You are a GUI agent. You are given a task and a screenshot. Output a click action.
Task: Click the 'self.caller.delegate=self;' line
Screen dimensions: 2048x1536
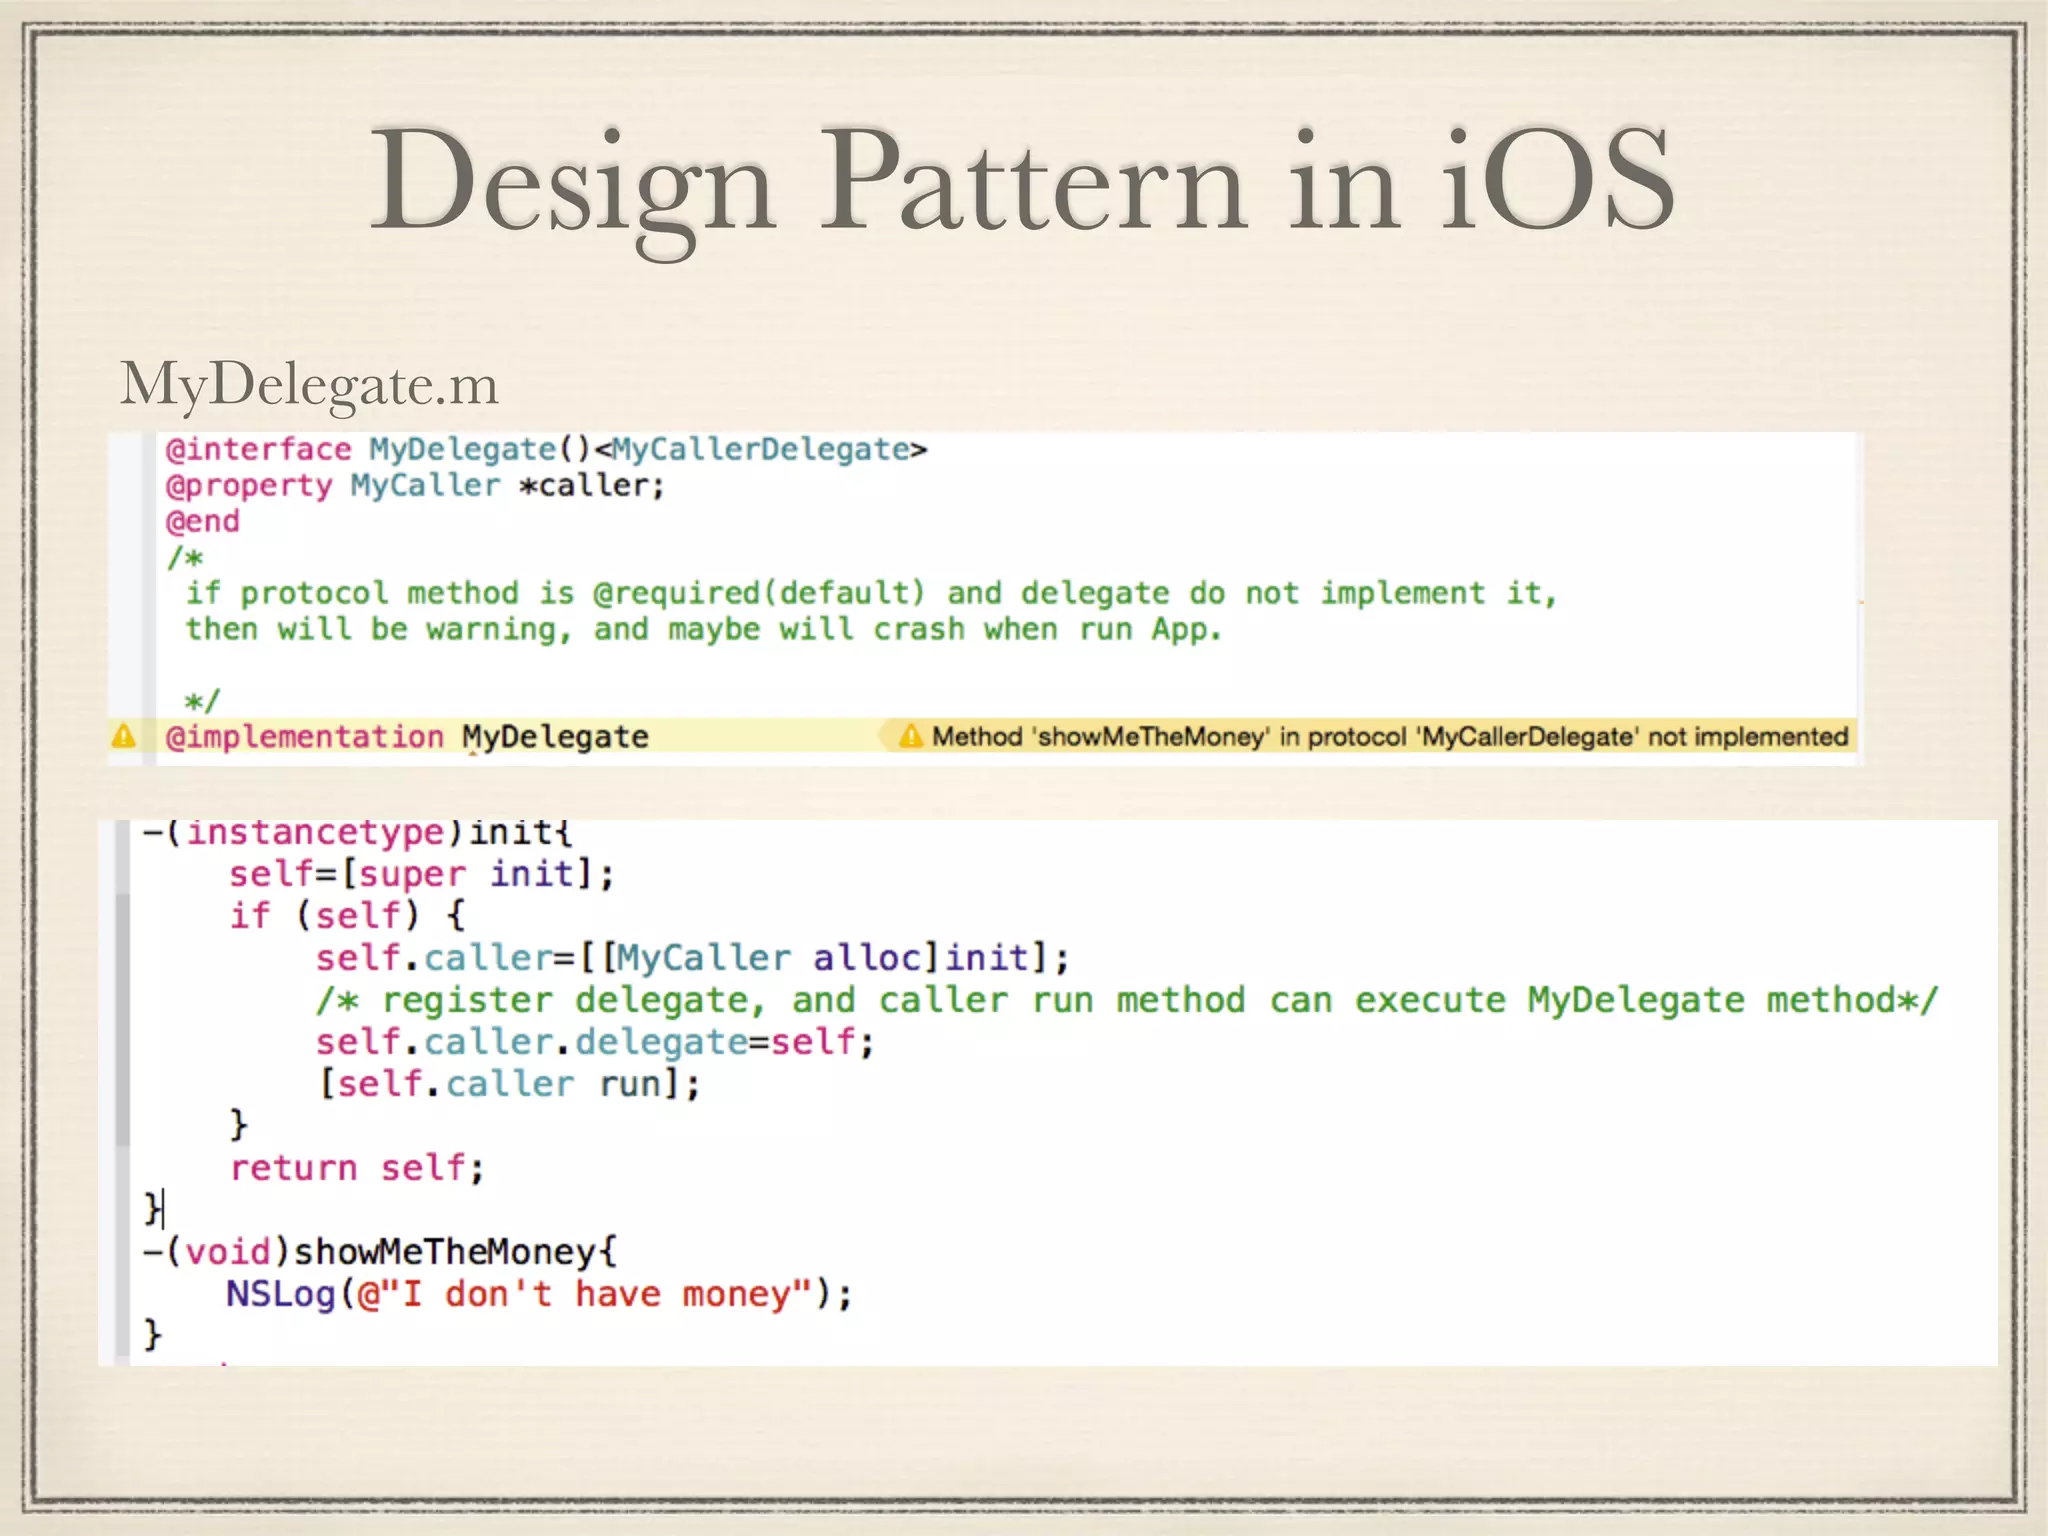click(595, 1042)
